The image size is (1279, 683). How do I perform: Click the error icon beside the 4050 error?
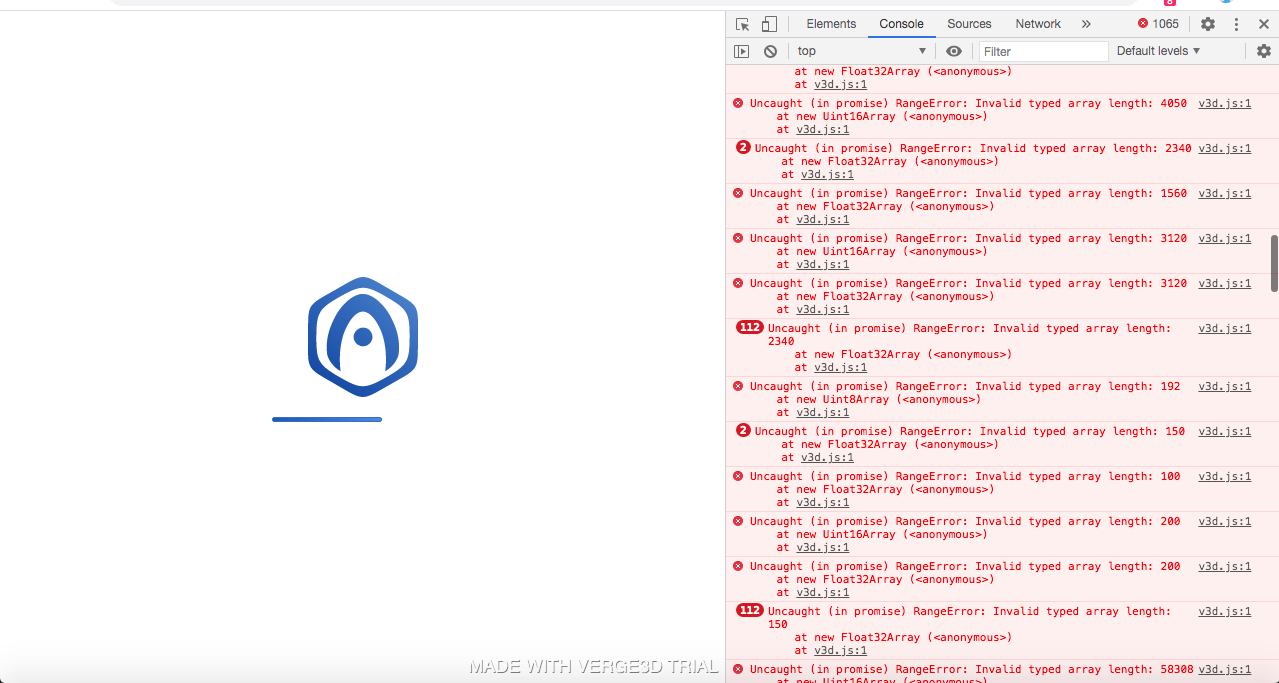(738, 103)
